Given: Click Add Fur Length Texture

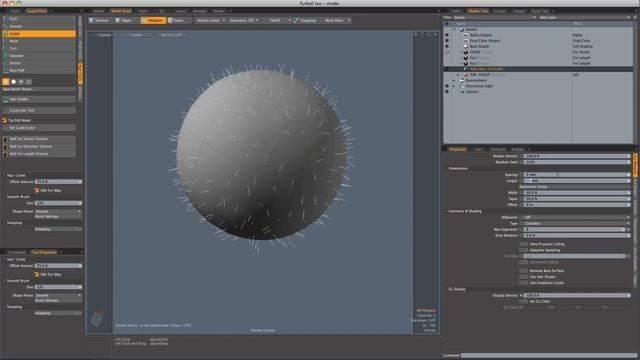Looking at the screenshot, I should [x=39, y=154].
